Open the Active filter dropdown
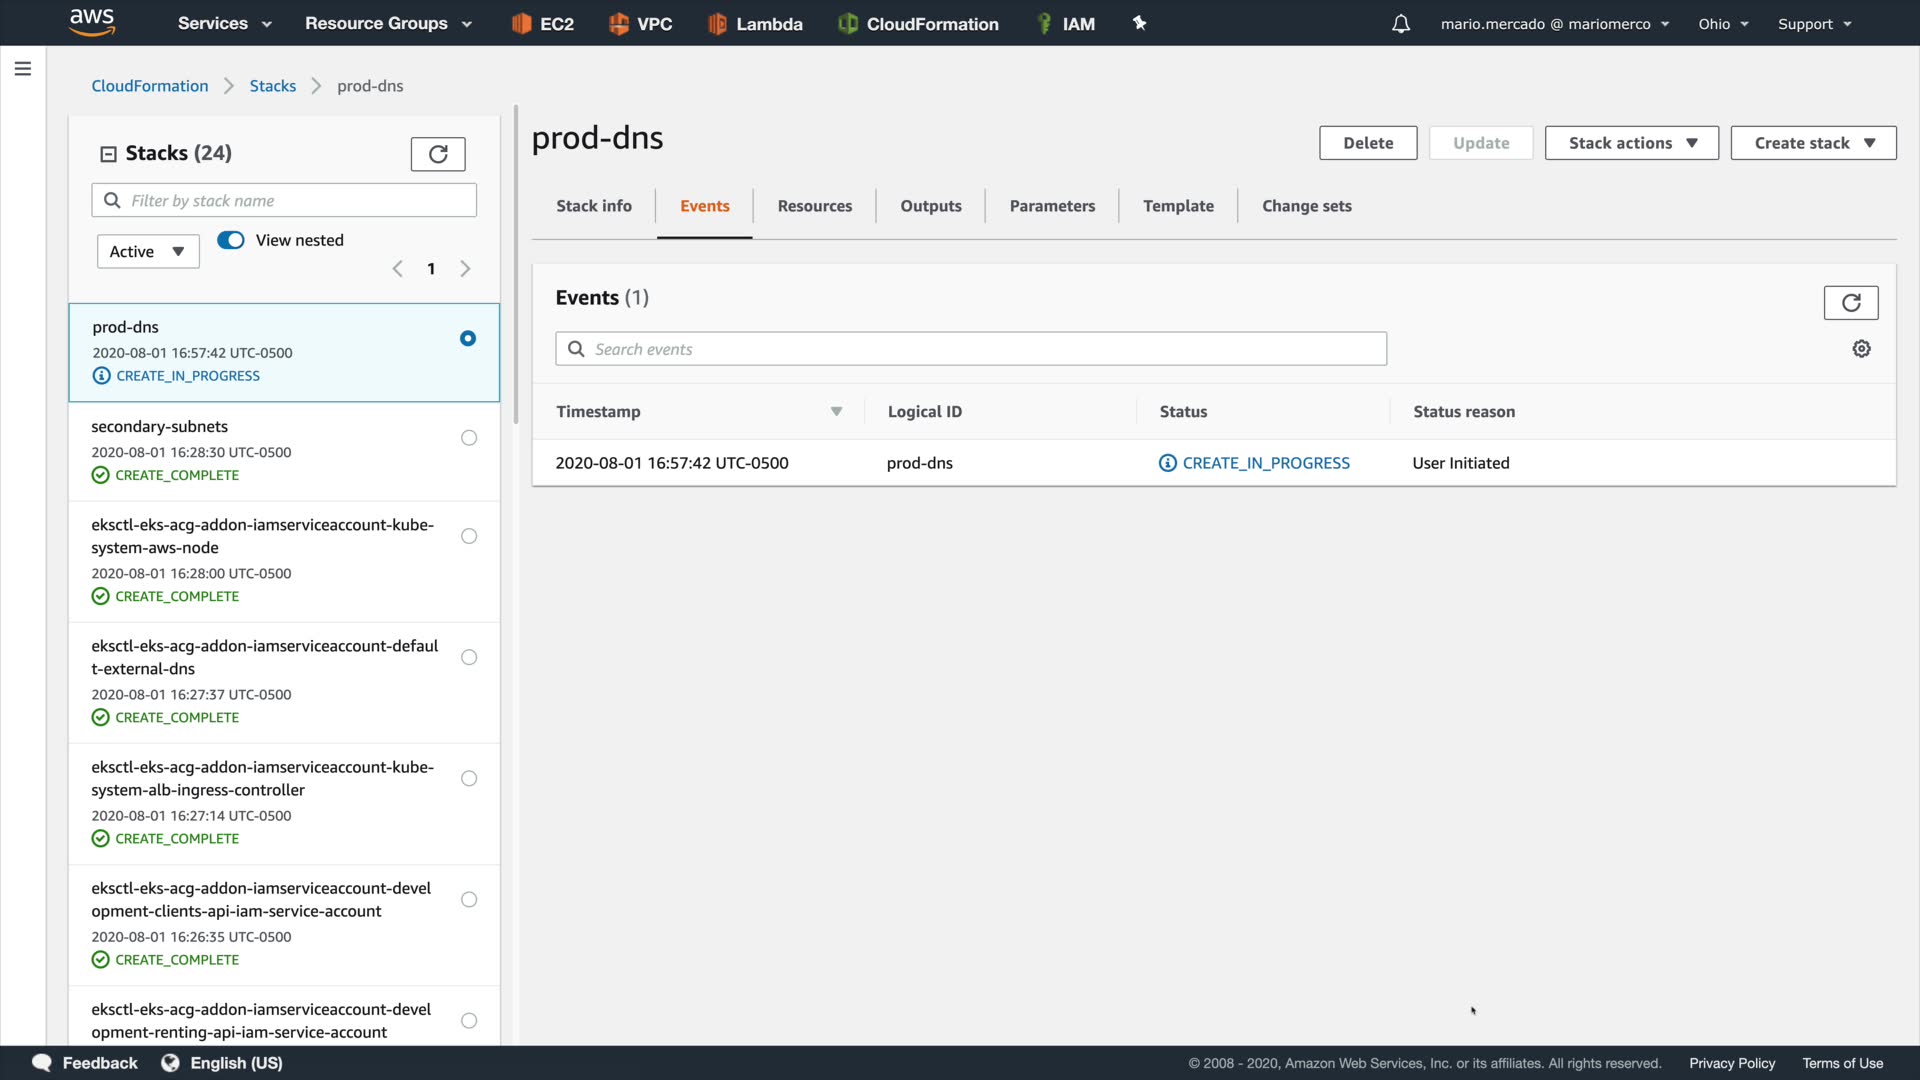The image size is (1920, 1080). 148,252
